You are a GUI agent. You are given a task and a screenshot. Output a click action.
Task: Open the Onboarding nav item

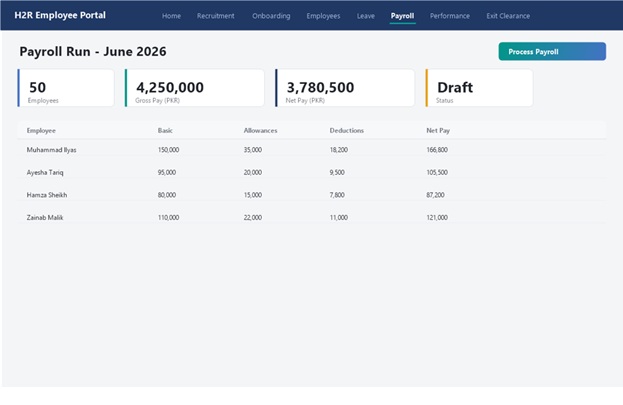271,16
